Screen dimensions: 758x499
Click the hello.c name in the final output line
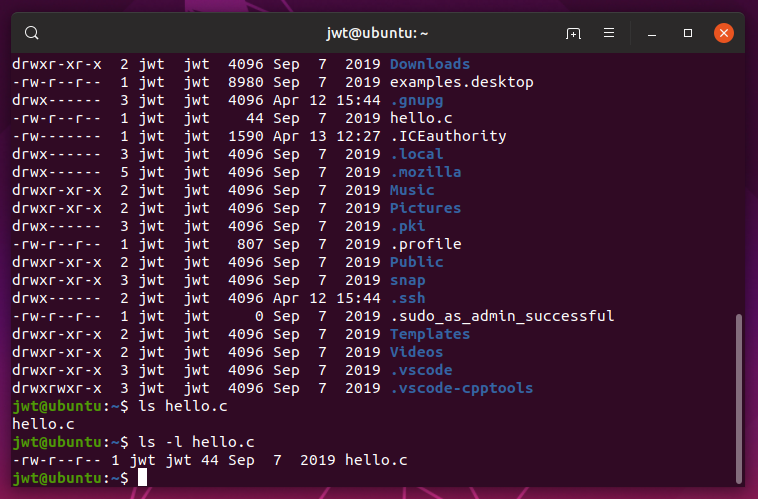(x=376, y=460)
